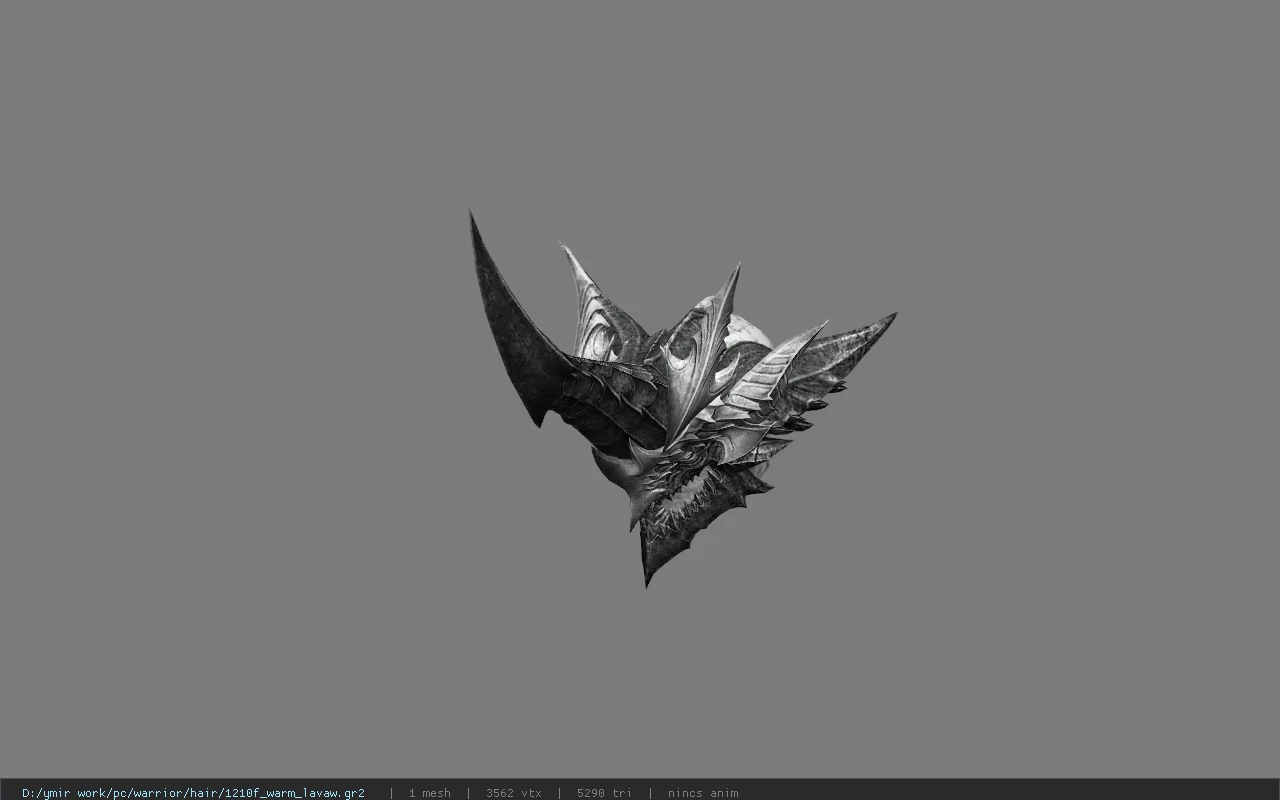This screenshot has height=800, width=1280.
Task: Click the "nincs anim" status entry
Action: tap(703, 793)
